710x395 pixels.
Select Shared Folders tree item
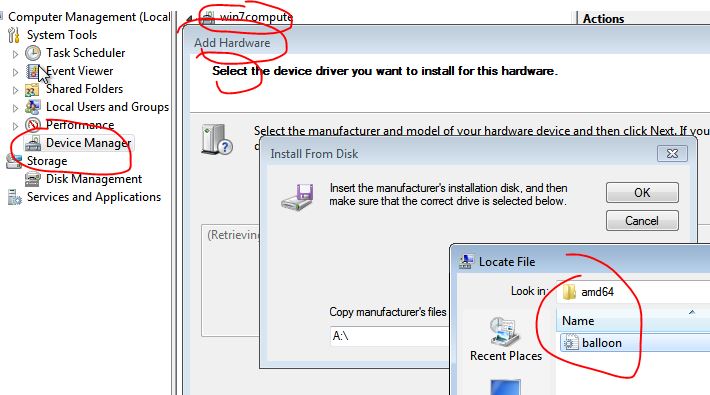(85, 89)
